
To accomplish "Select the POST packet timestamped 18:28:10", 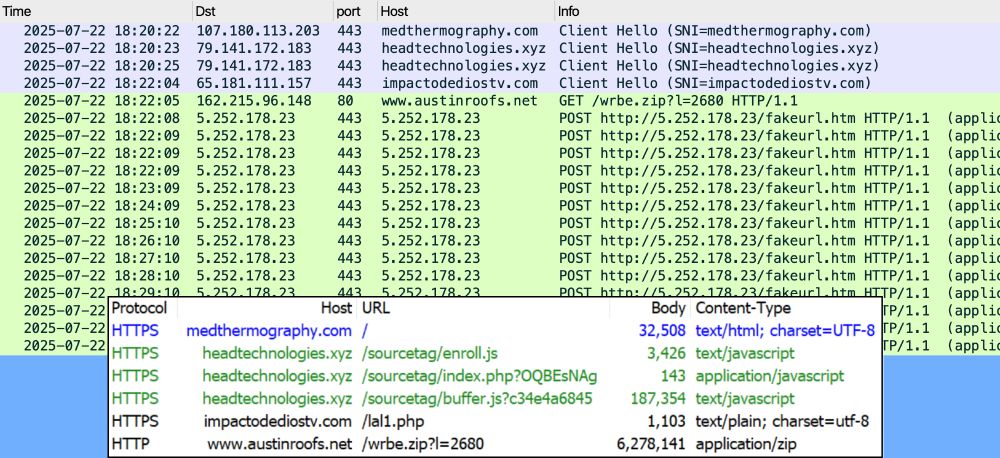I will [500, 276].
